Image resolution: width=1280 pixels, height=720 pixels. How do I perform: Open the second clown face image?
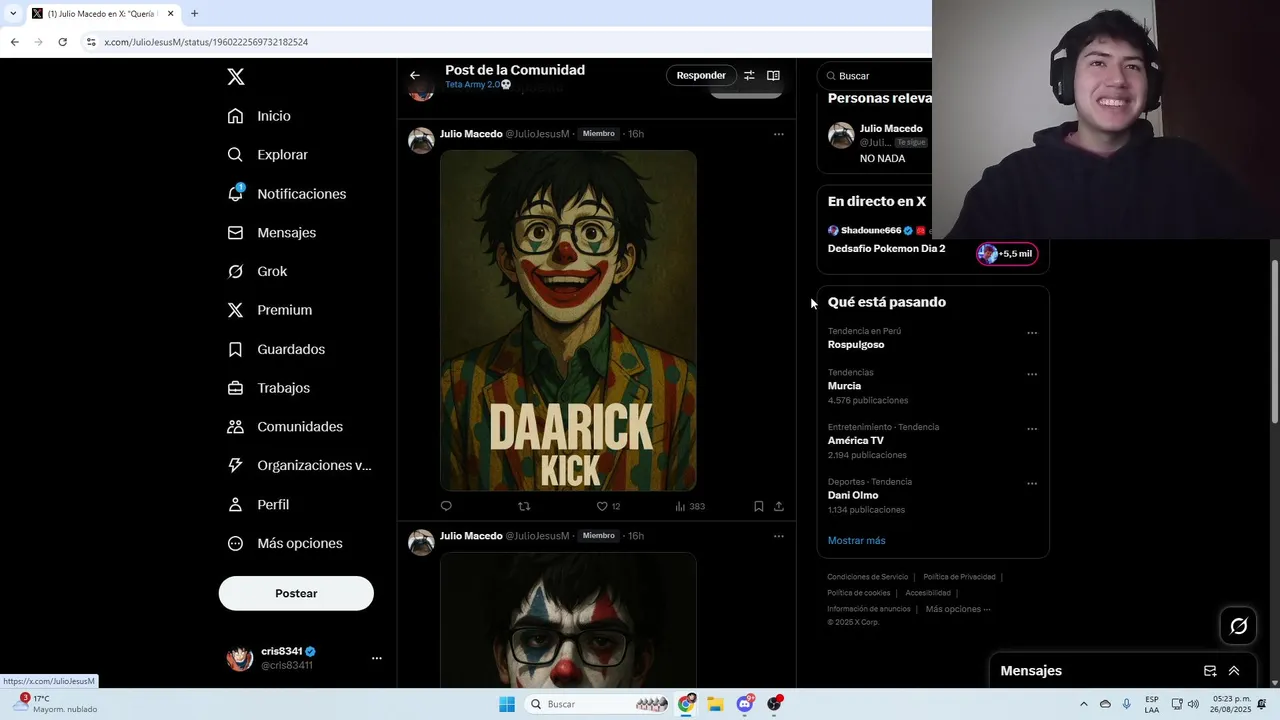pyautogui.click(x=568, y=620)
